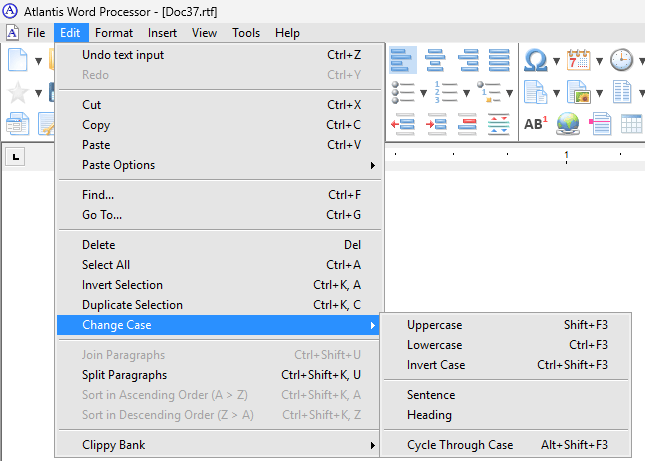This screenshot has width=645, height=461.
Task: Click the New Document page icon
Action: point(18,60)
